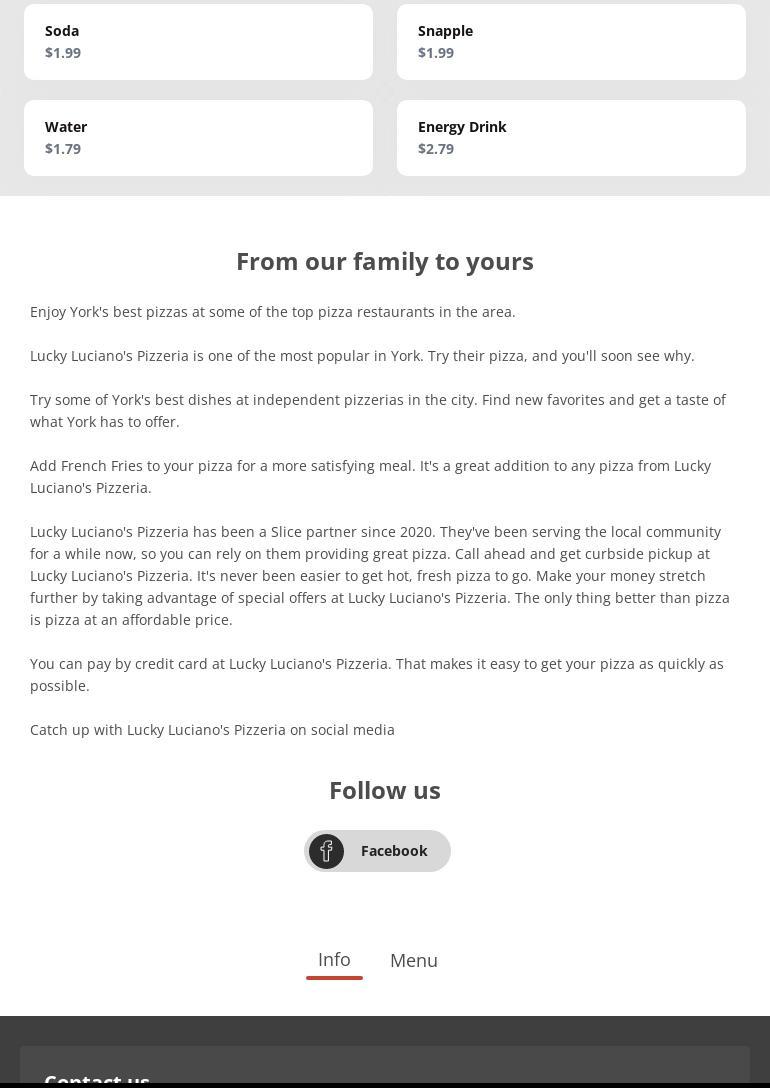Click the 'Try some of York's best dishes' paragraph
Screen dimensions: 770x1088
pyautogui.click(x=378, y=410)
